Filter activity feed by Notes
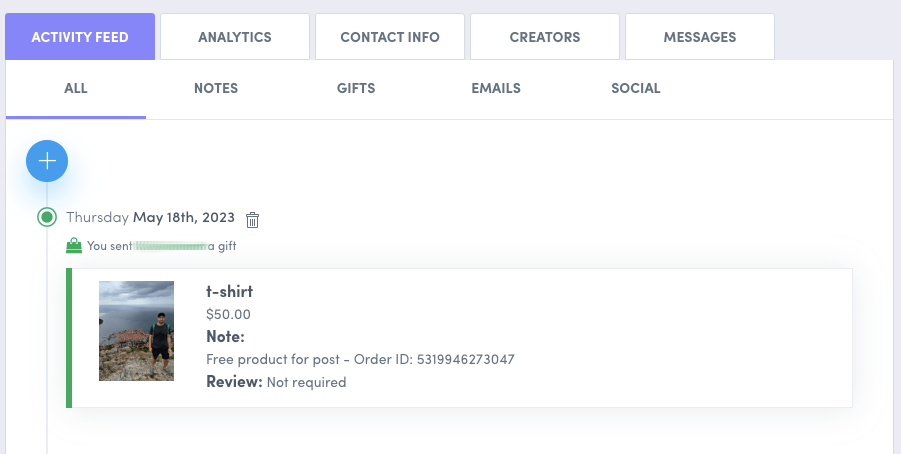Viewport: 901px width, 454px height. point(216,88)
